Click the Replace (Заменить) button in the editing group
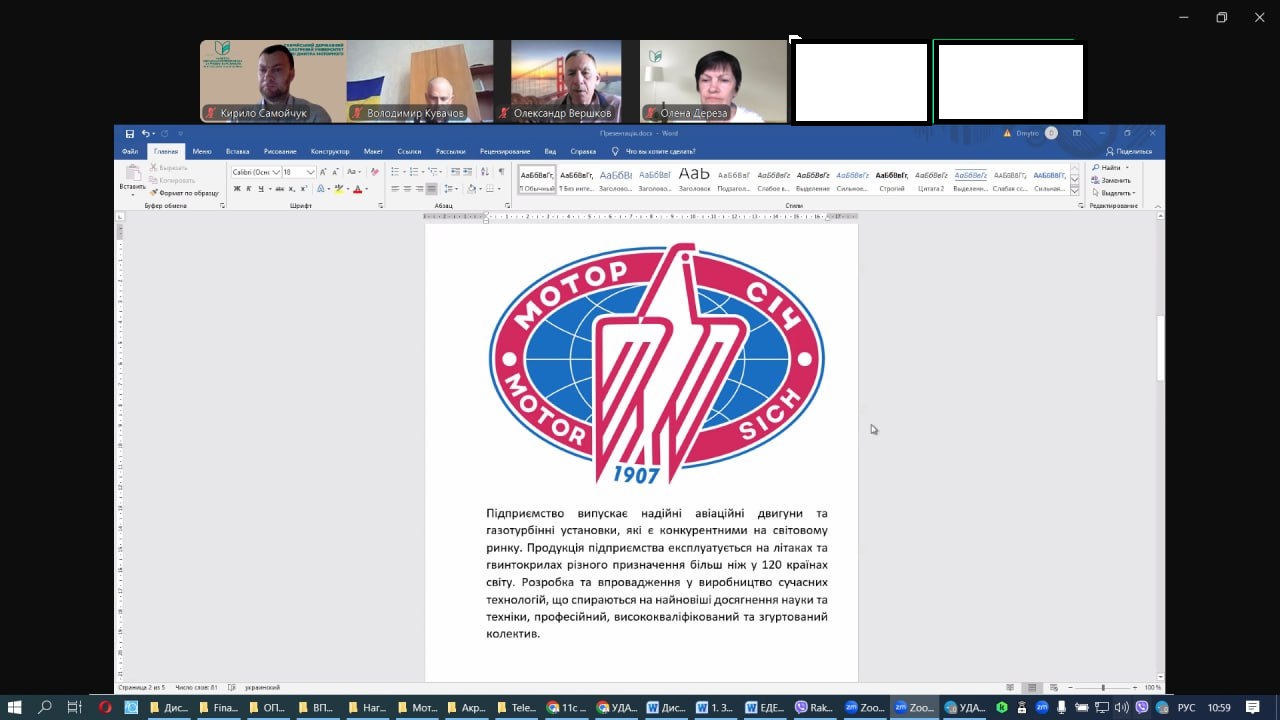 point(1115,180)
